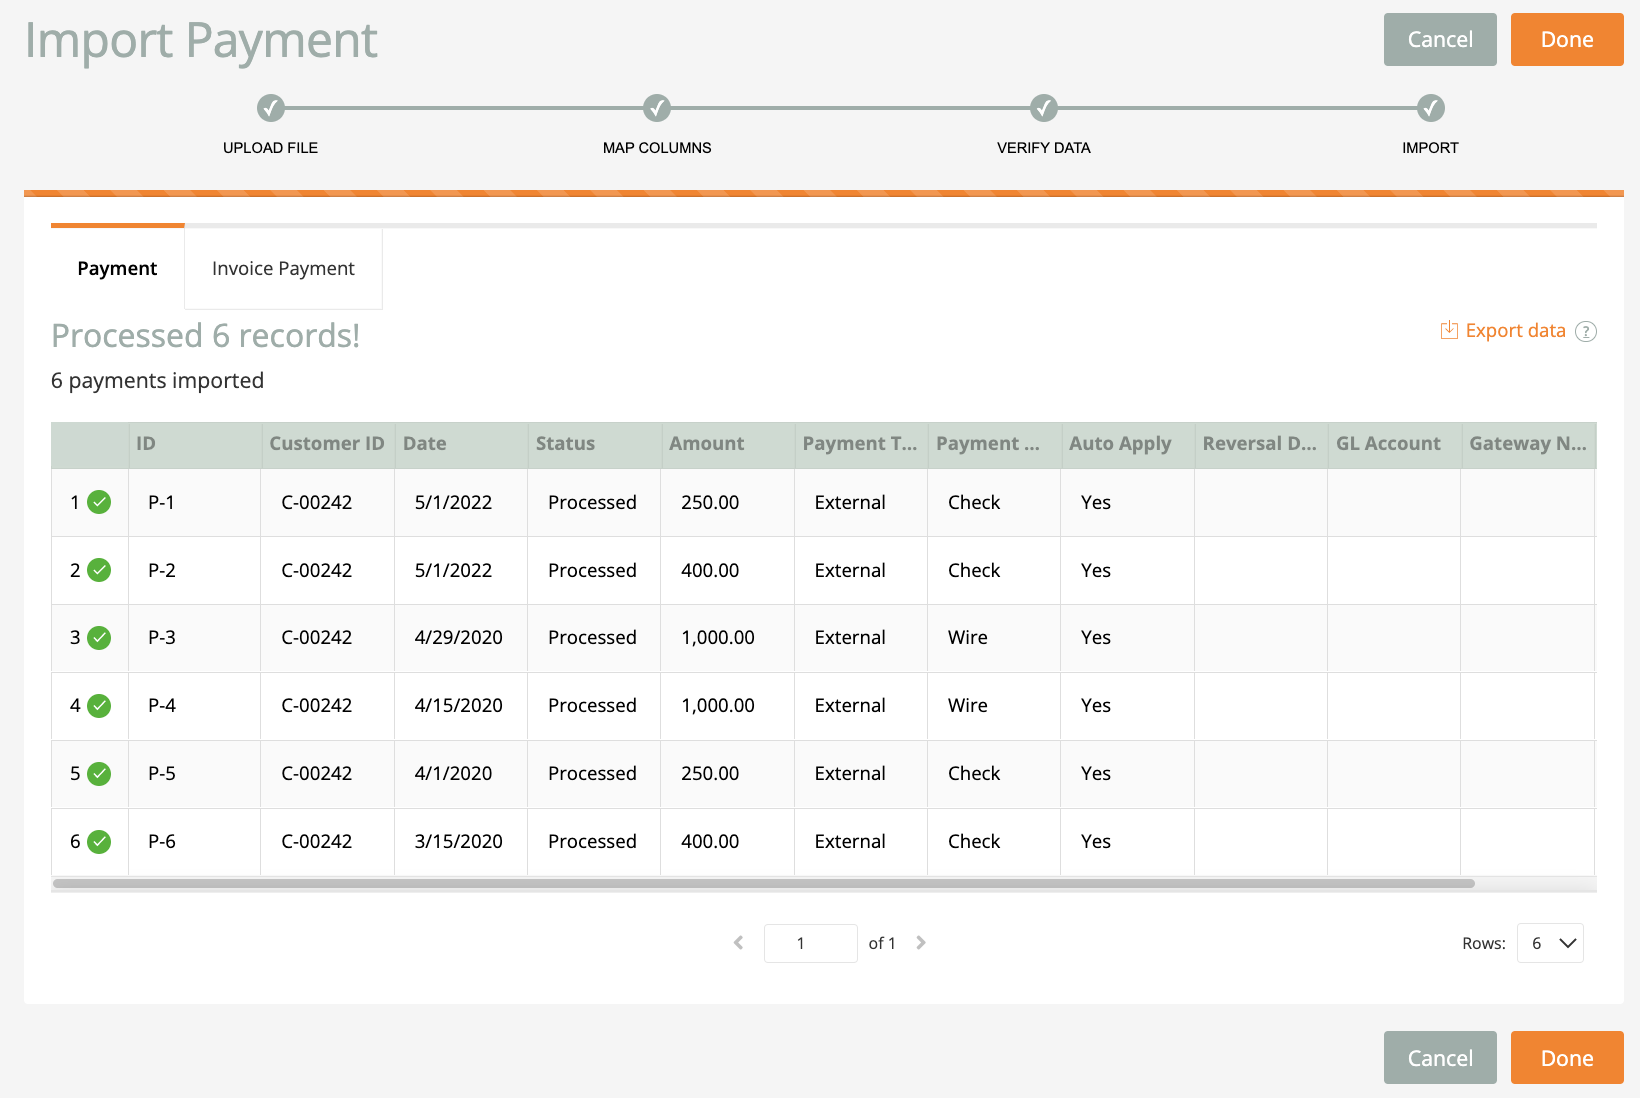This screenshot has width=1640, height=1098.
Task: Click the bottom Cancel button
Action: pos(1440,1058)
